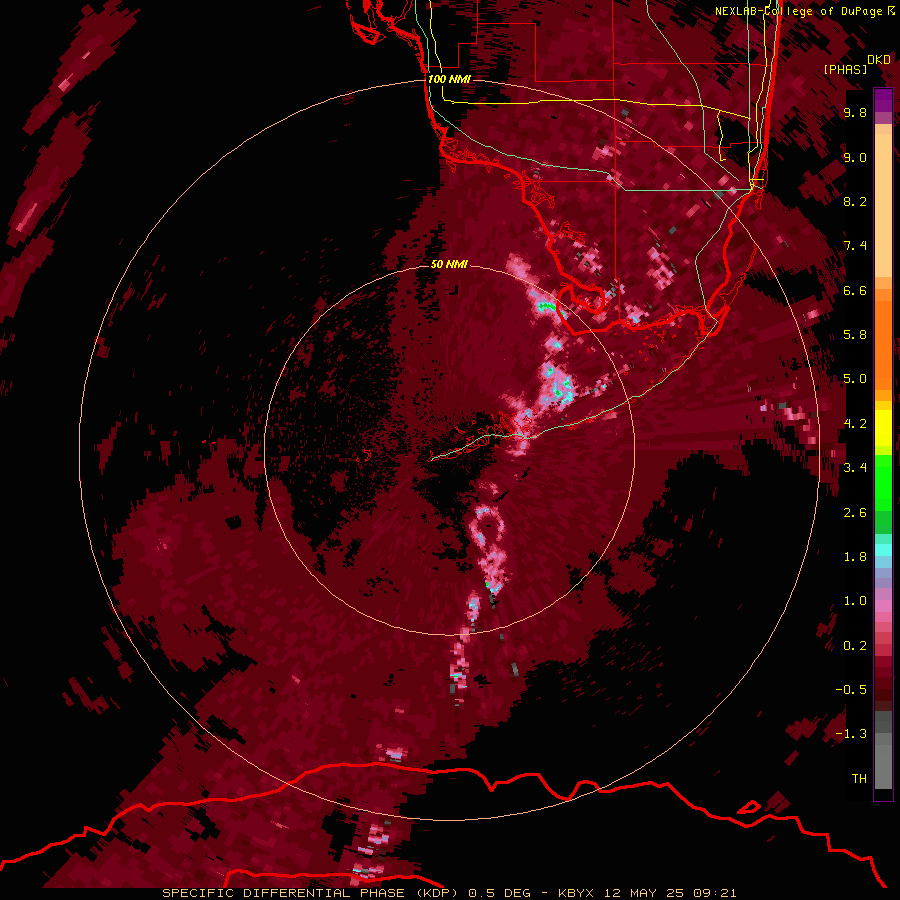
Task: Click the '7.4' scale value
Action: [855, 246]
